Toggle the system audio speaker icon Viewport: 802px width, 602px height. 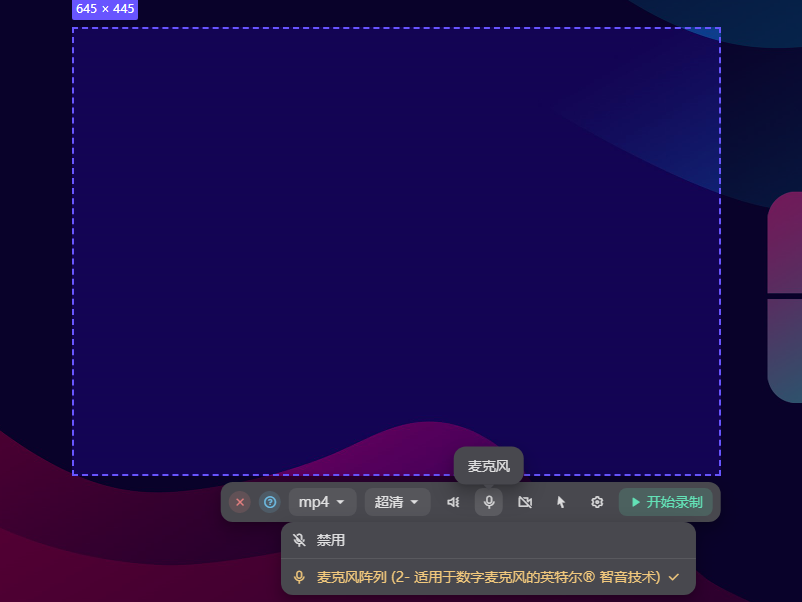[x=453, y=502]
